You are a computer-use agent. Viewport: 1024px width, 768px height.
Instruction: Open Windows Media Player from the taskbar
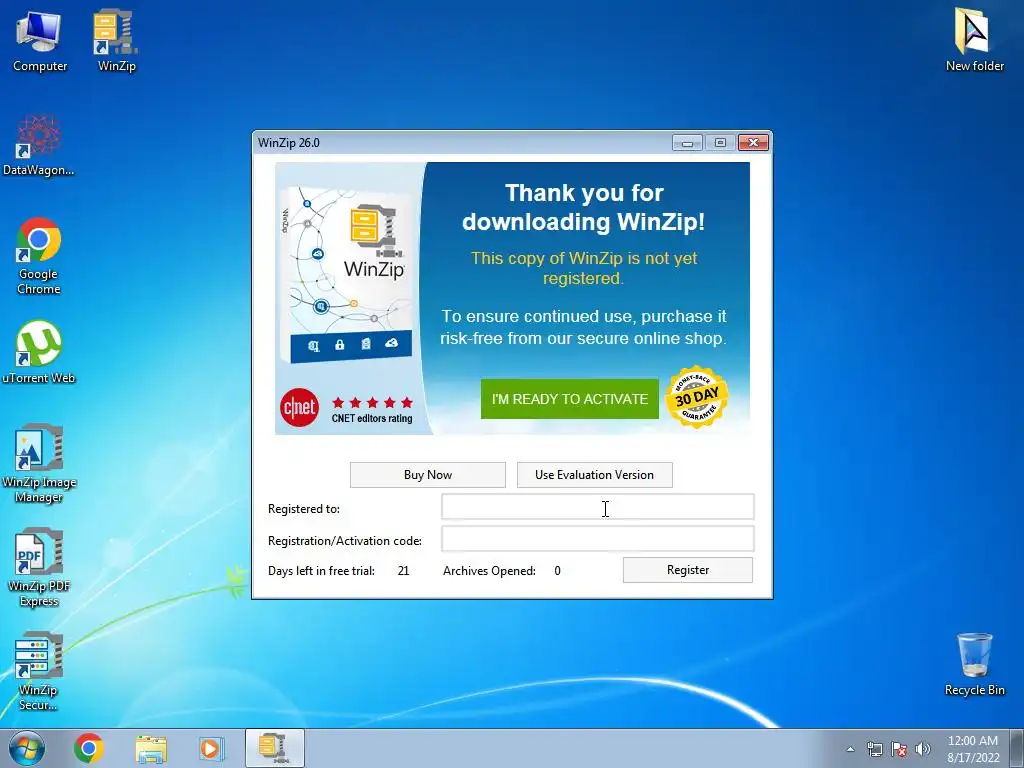coord(211,748)
